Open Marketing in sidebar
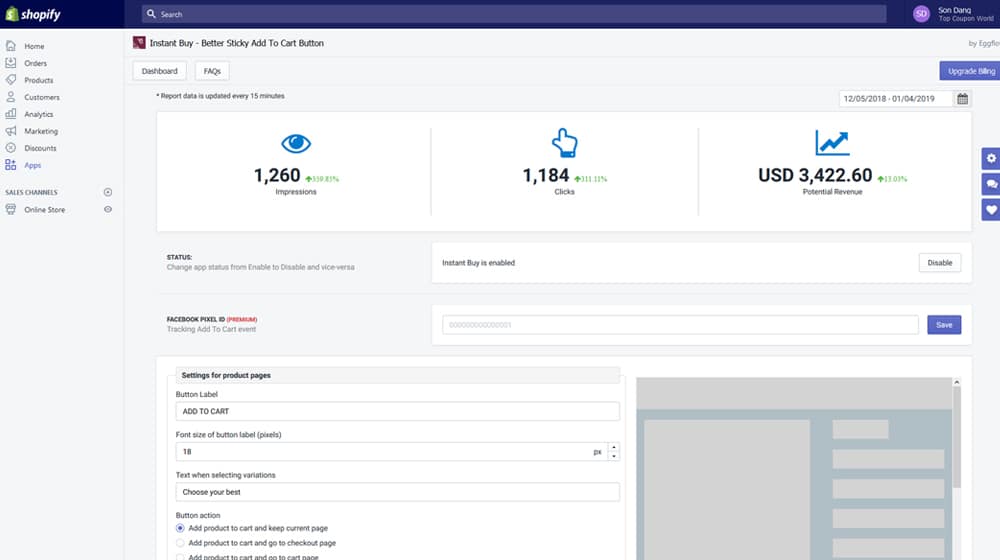The width and height of the screenshot is (1000, 560). point(41,131)
